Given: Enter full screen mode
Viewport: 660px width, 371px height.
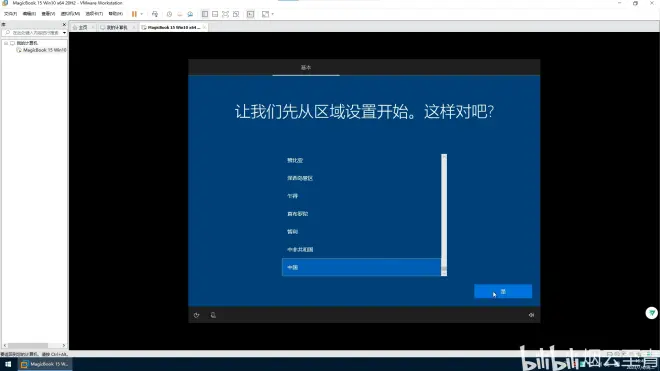Looking at the screenshot, I should 226,14.
